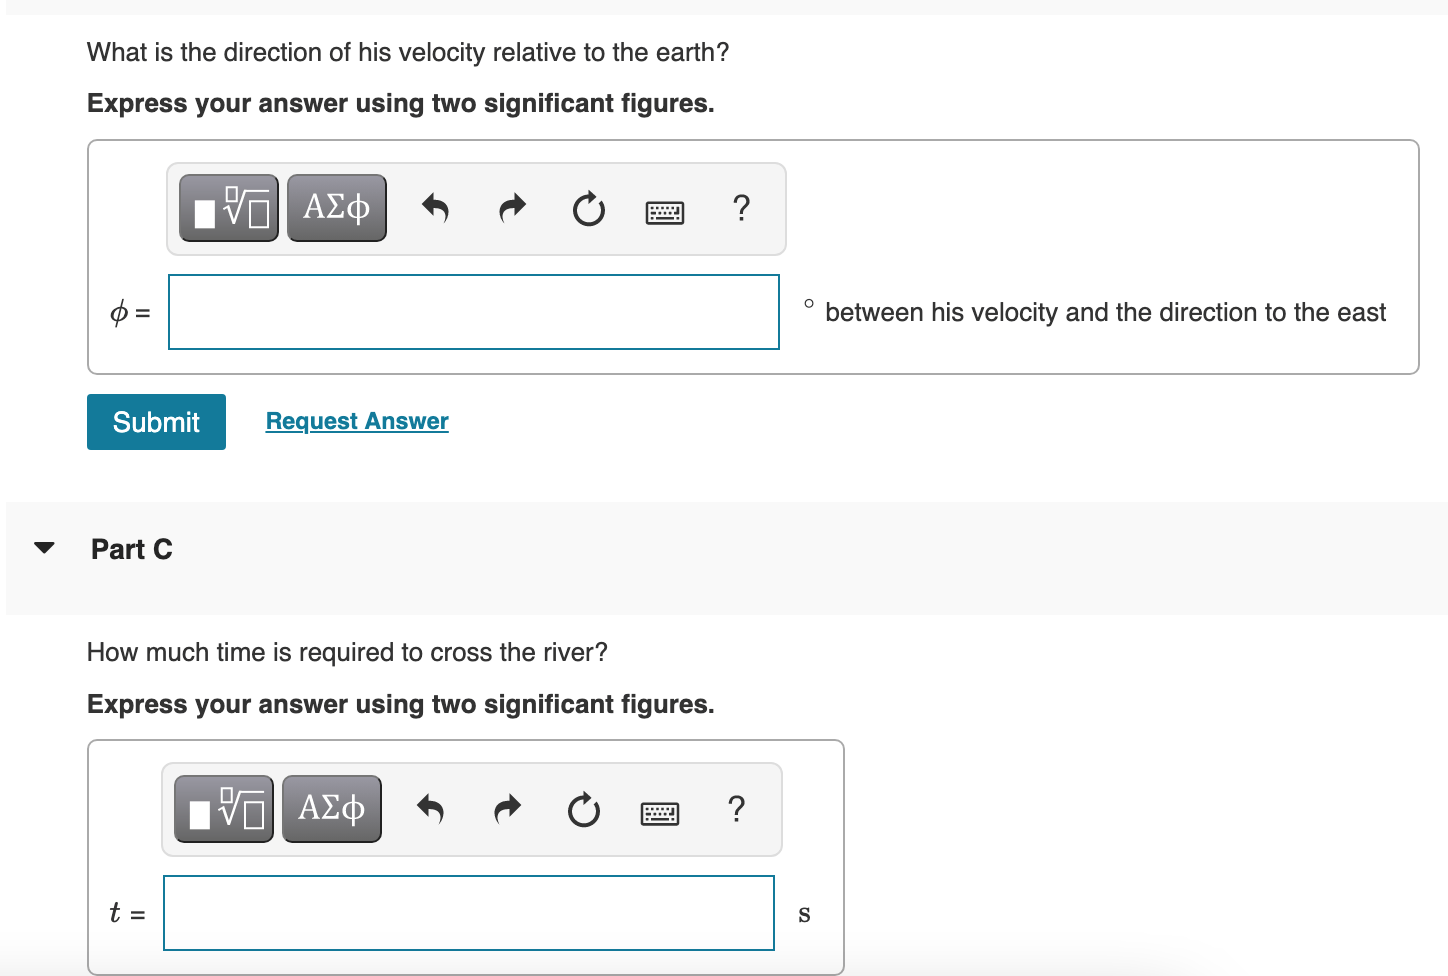
Task: Open help for the phi answer box
Action: coord(741,208)
